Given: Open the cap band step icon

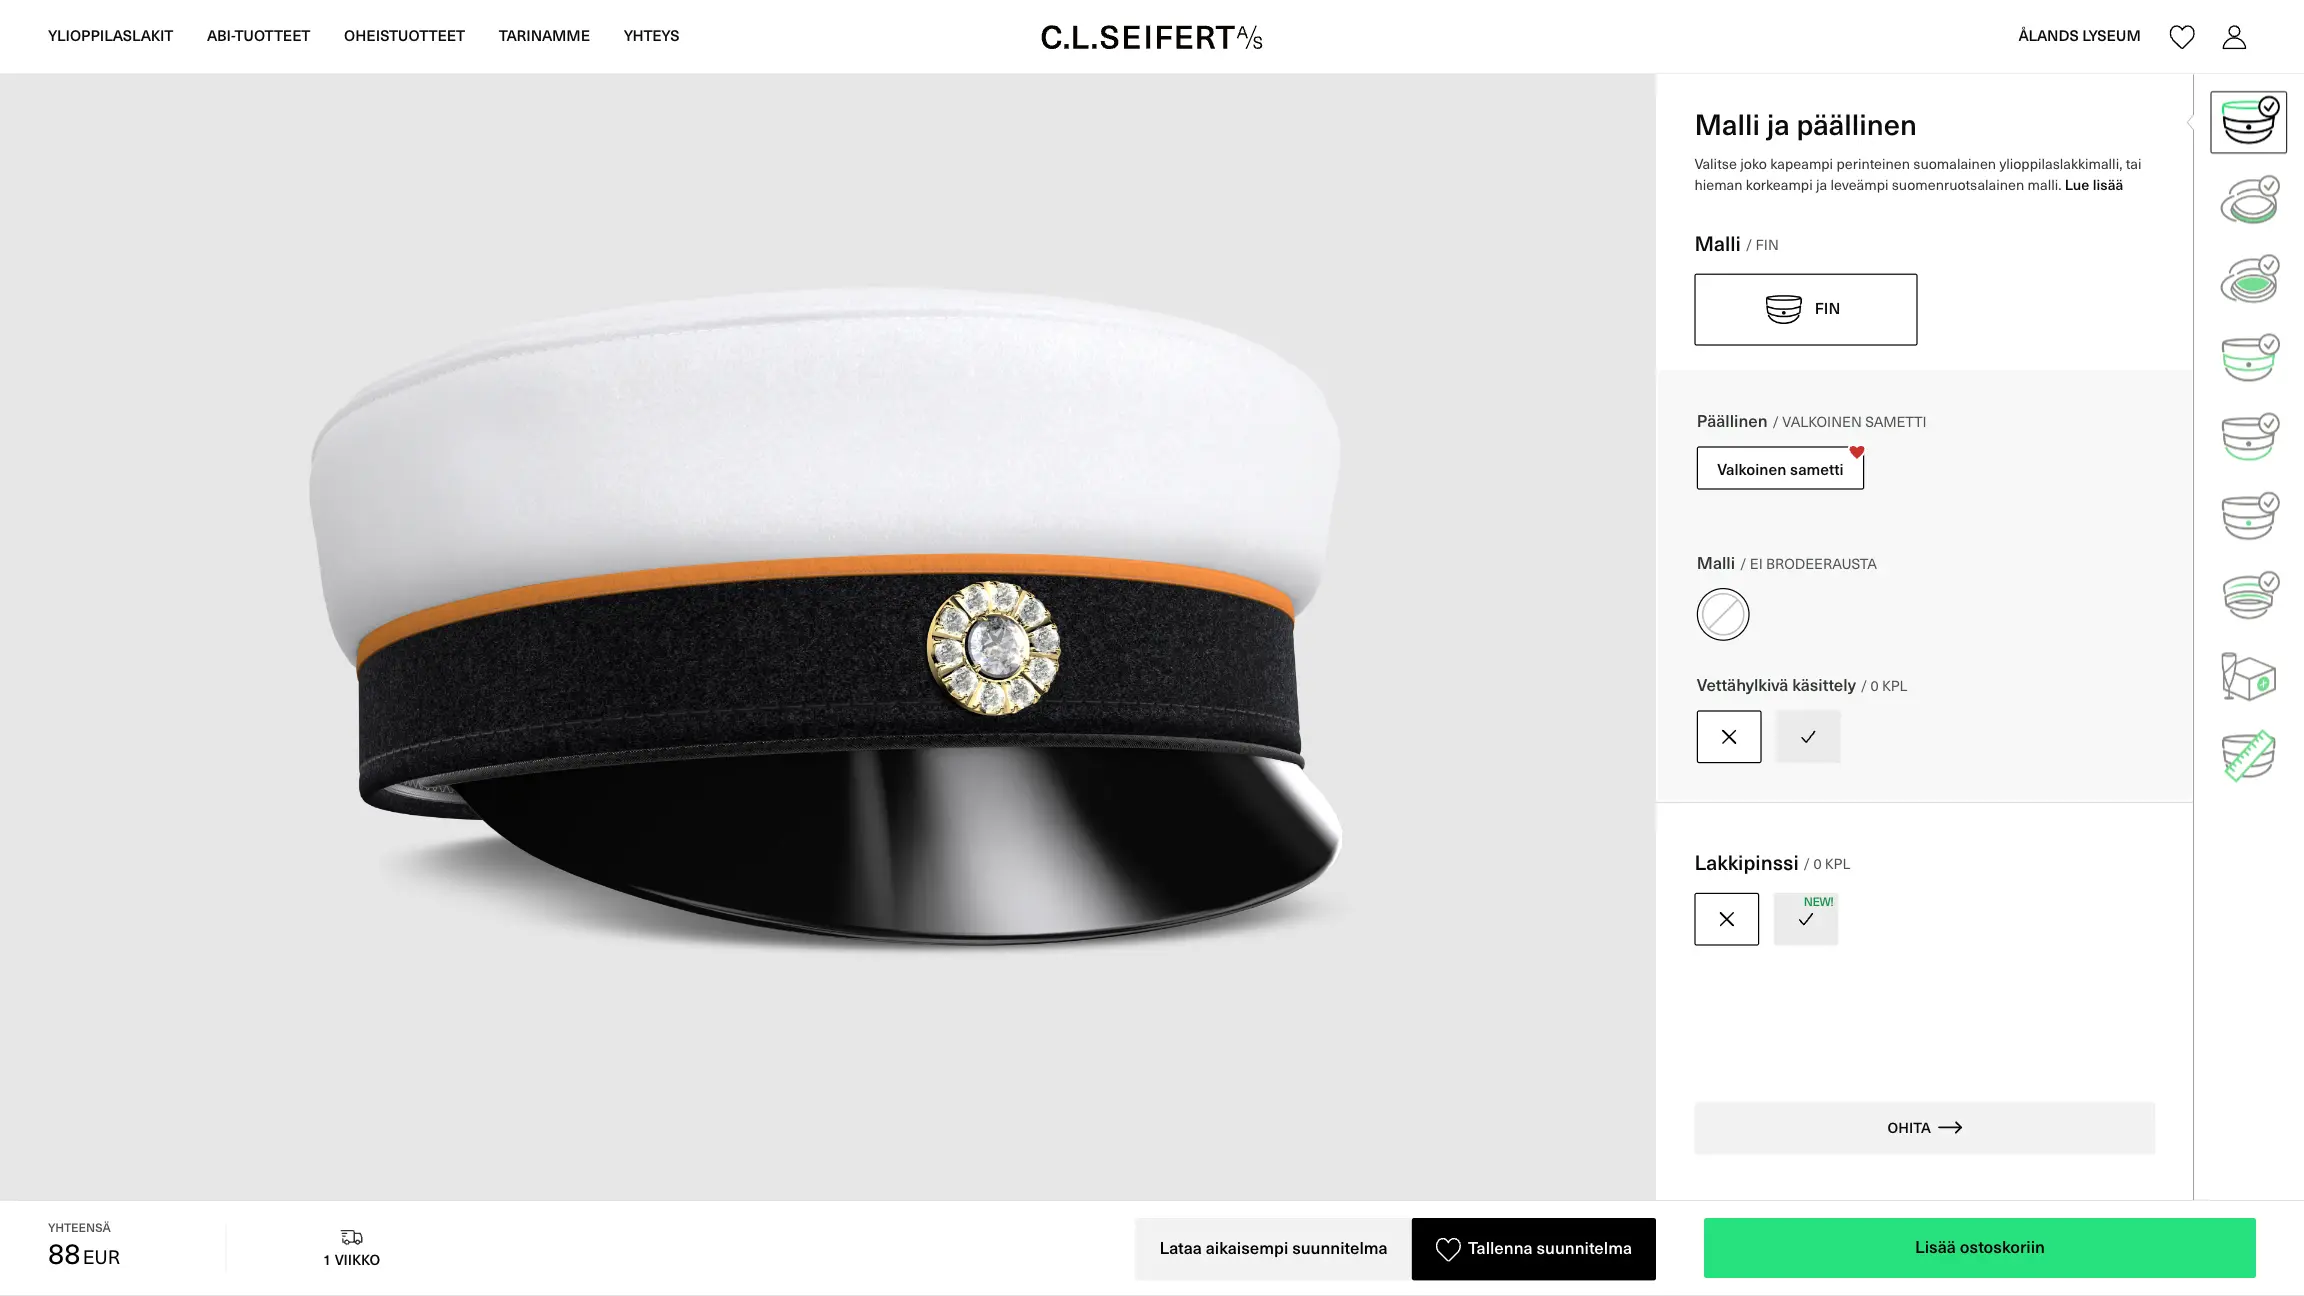Looking at the screenshot, I should 2248,358.
